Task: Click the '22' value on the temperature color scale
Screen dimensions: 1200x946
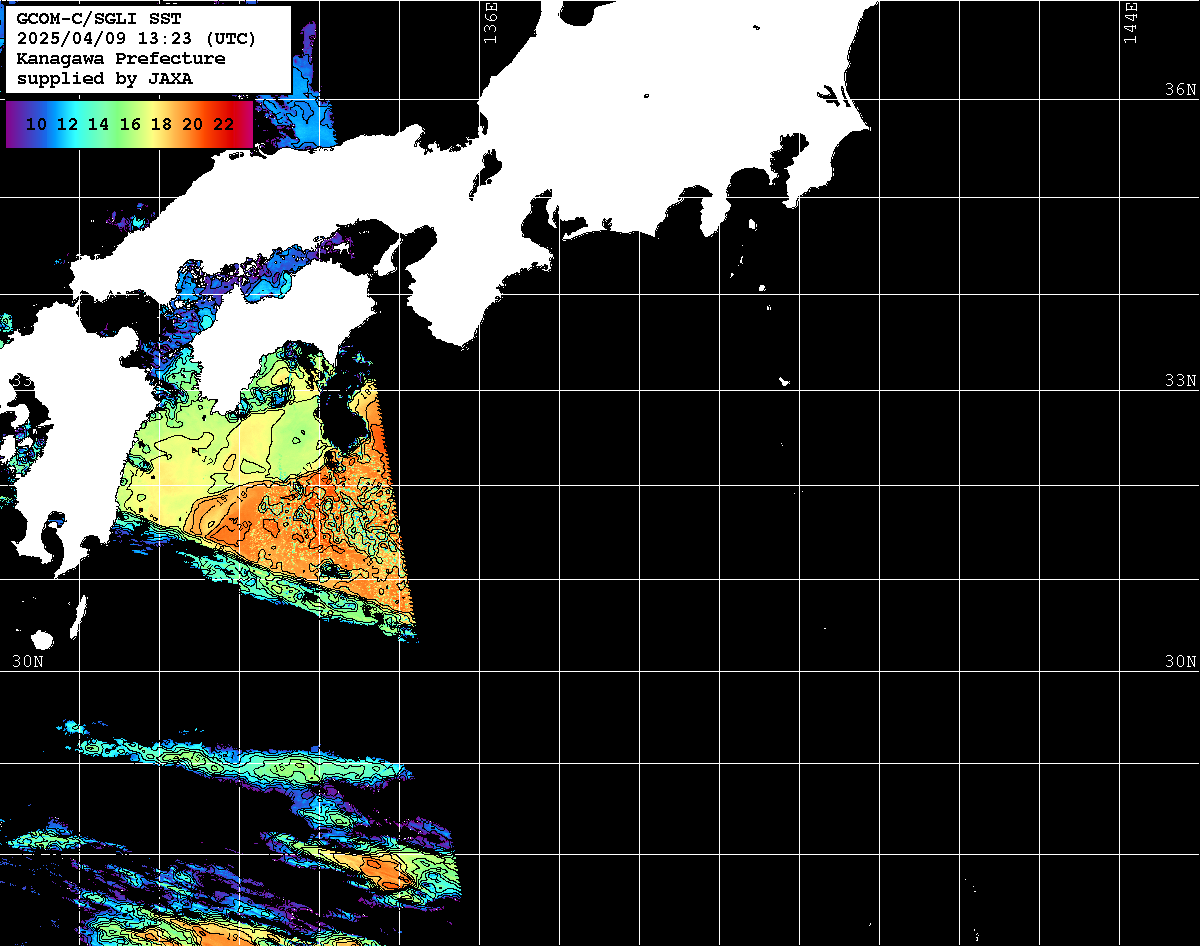Action: [x=223, y=124]
